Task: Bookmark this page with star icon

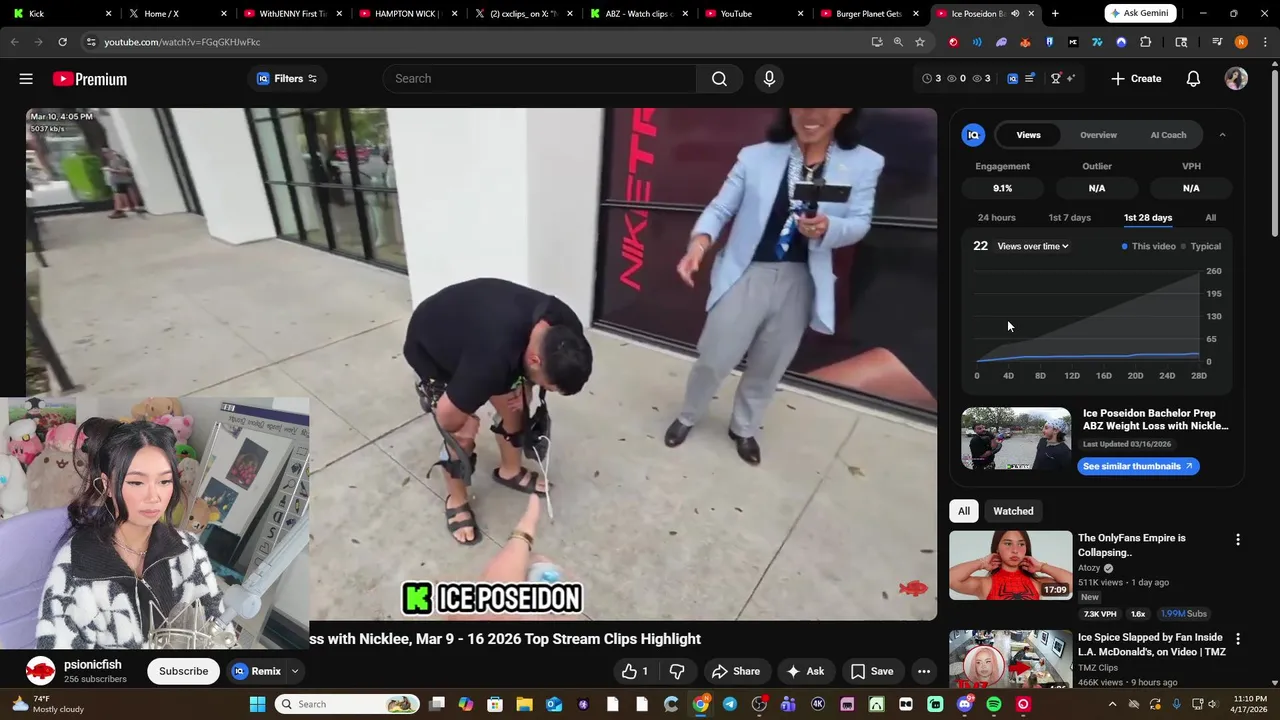Action: point(920,42)
